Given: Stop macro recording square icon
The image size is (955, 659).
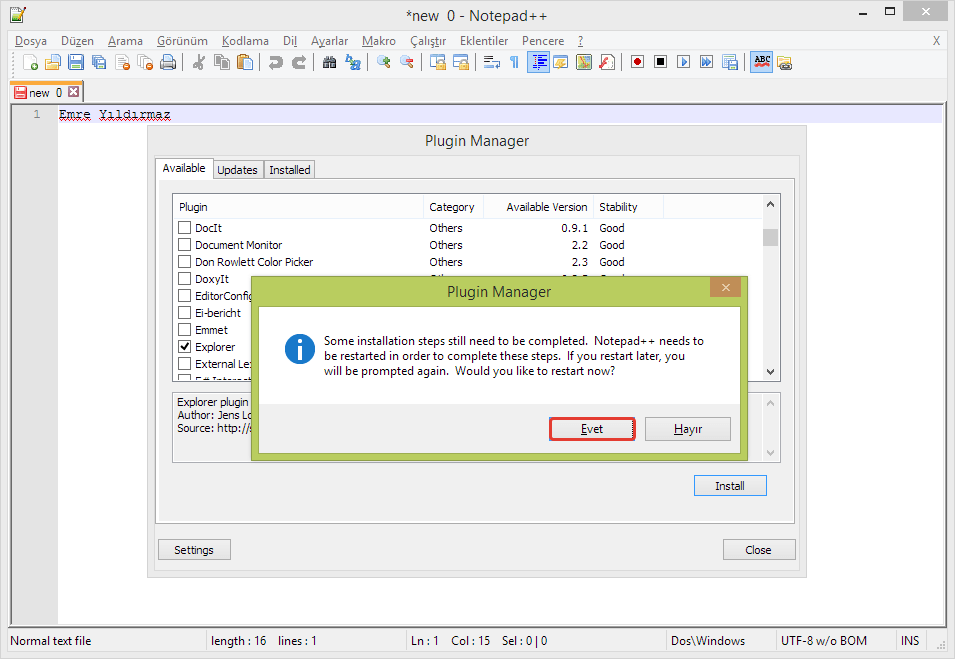Looking at the screenshot, I should [x=660, y=62].
